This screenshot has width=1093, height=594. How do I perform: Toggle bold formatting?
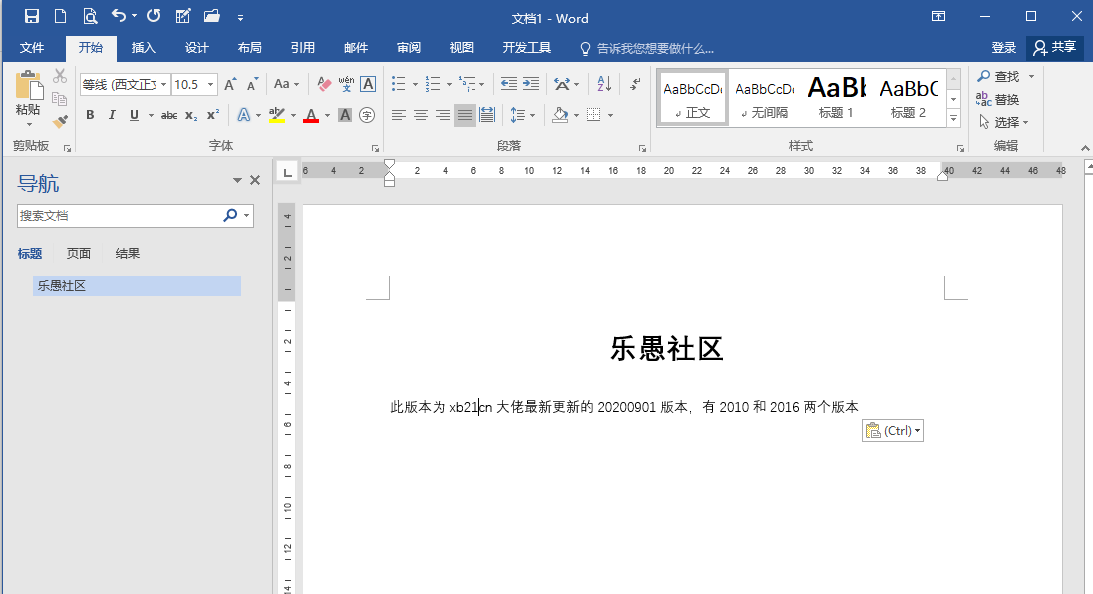(x=90, y=115)
